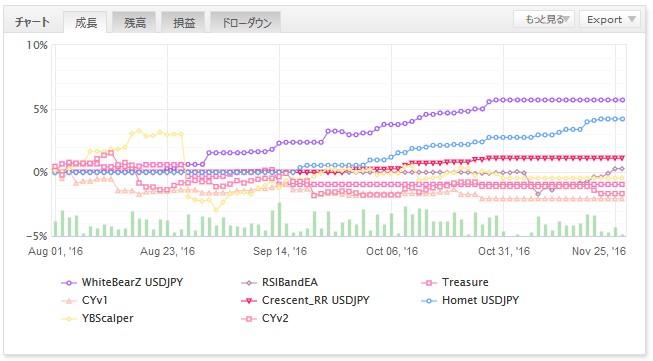This screenshot has width=653, height=361.
Task: Open the Export dropdown
Action: [x=610, y=20]
